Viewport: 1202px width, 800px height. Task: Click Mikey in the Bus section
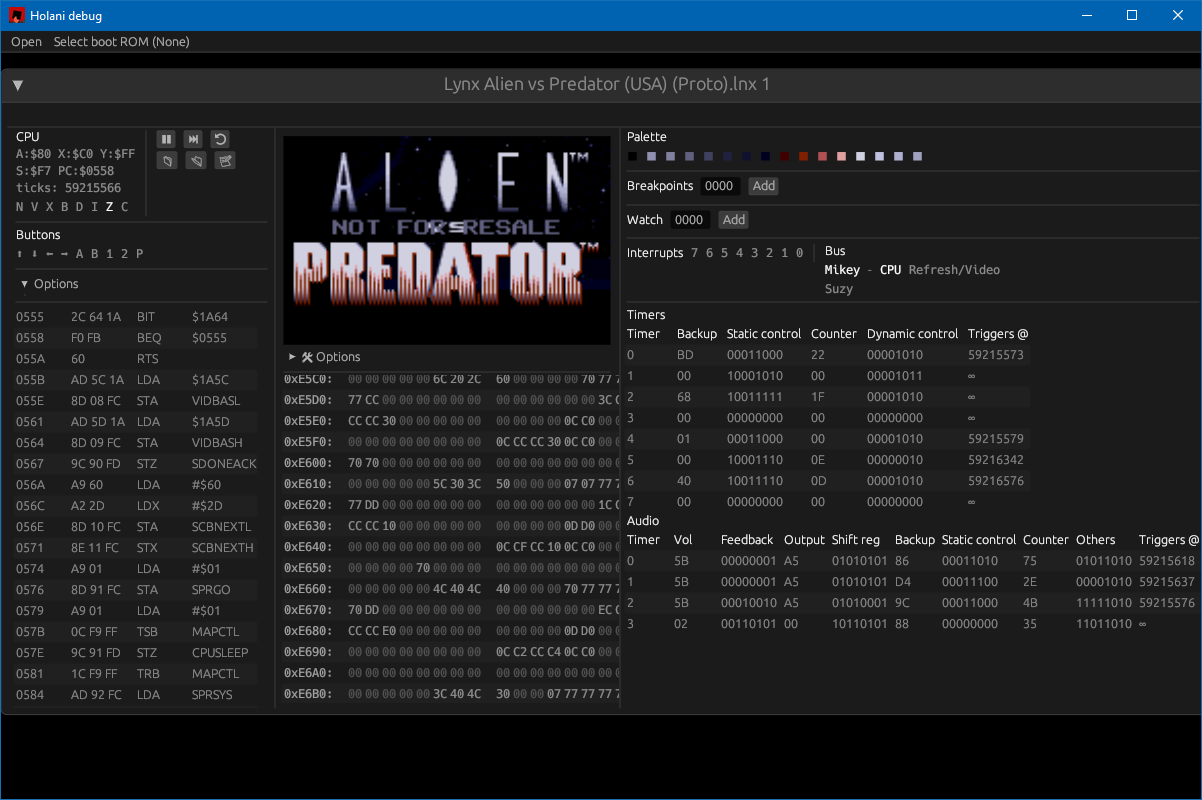coord(842,270)
